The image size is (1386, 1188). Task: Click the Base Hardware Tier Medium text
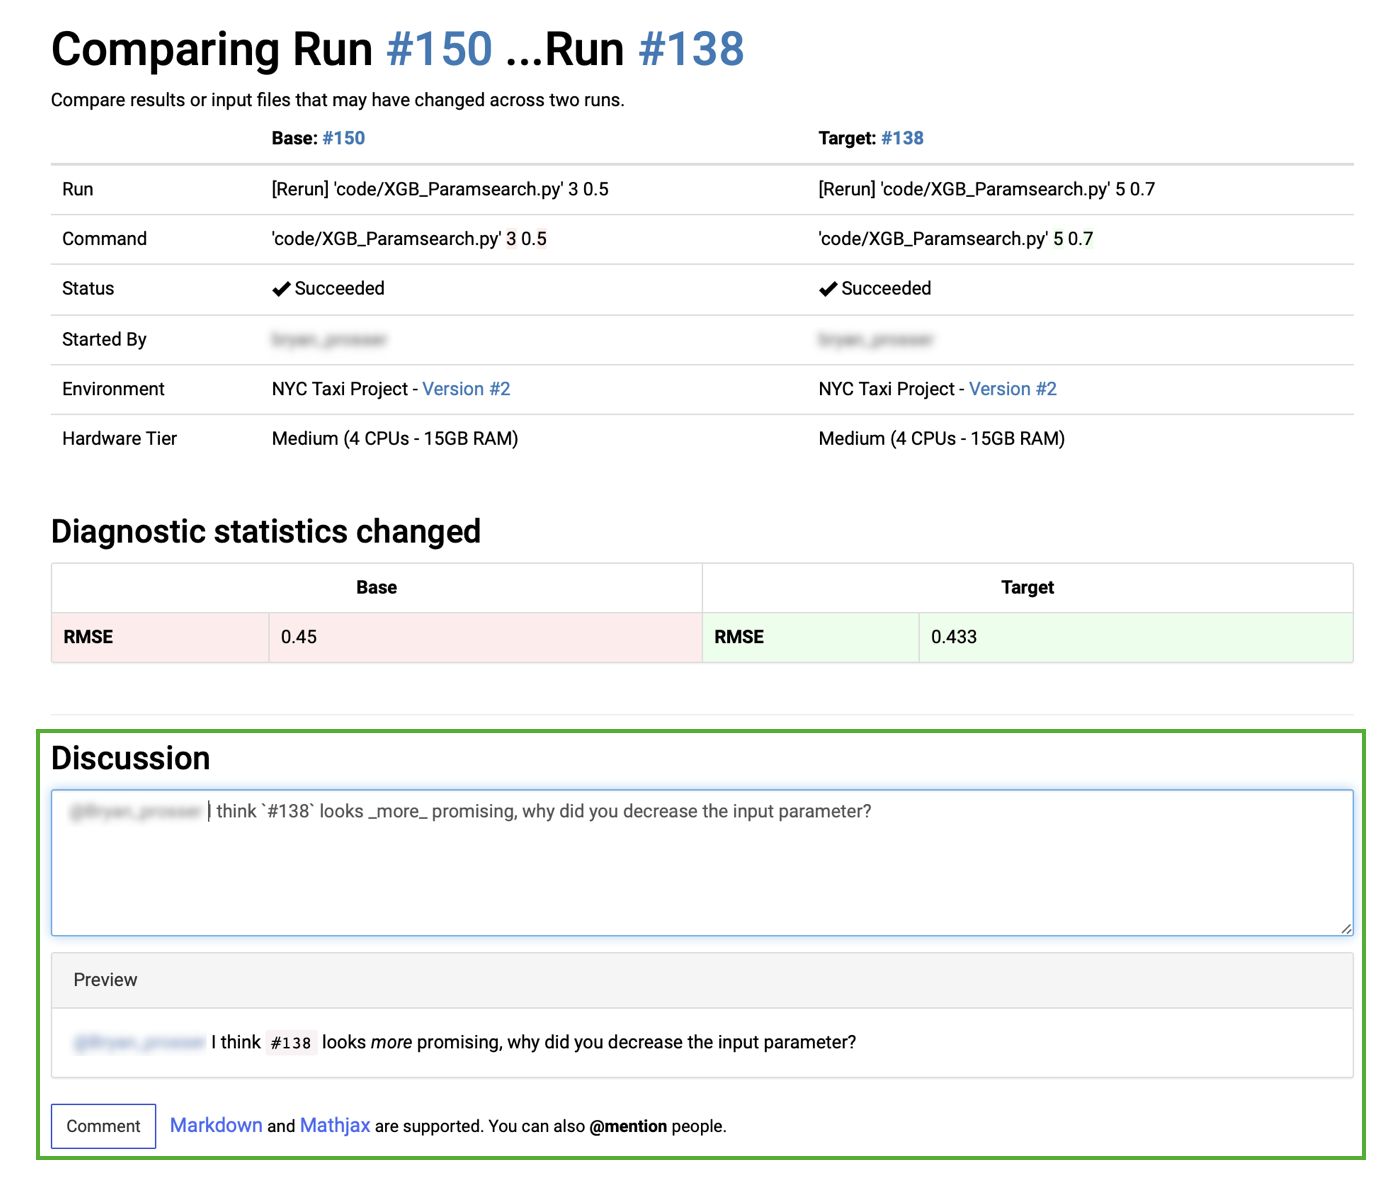click(395, 439)
